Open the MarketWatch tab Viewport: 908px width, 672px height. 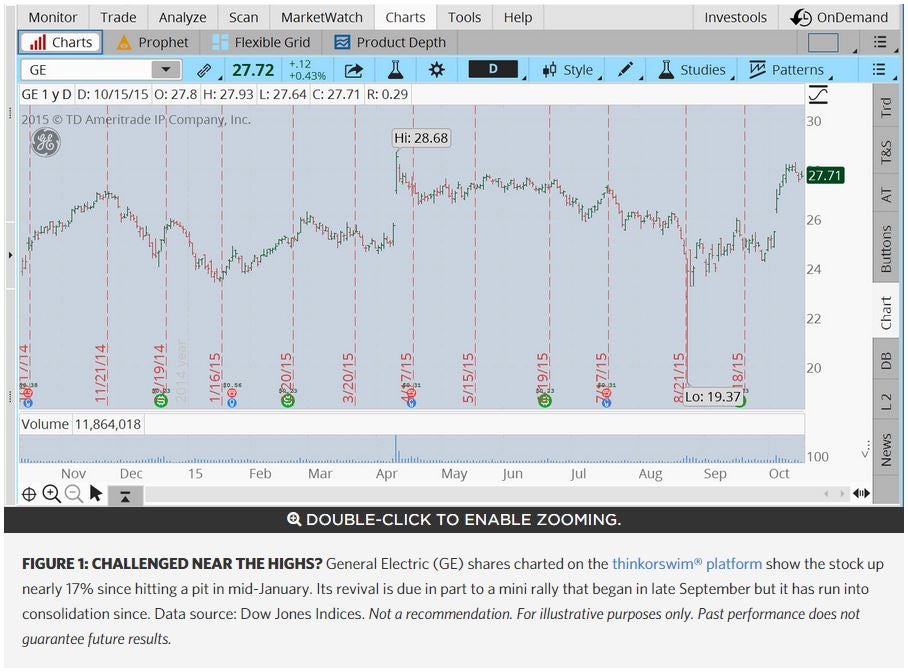[x=321, y=17]
